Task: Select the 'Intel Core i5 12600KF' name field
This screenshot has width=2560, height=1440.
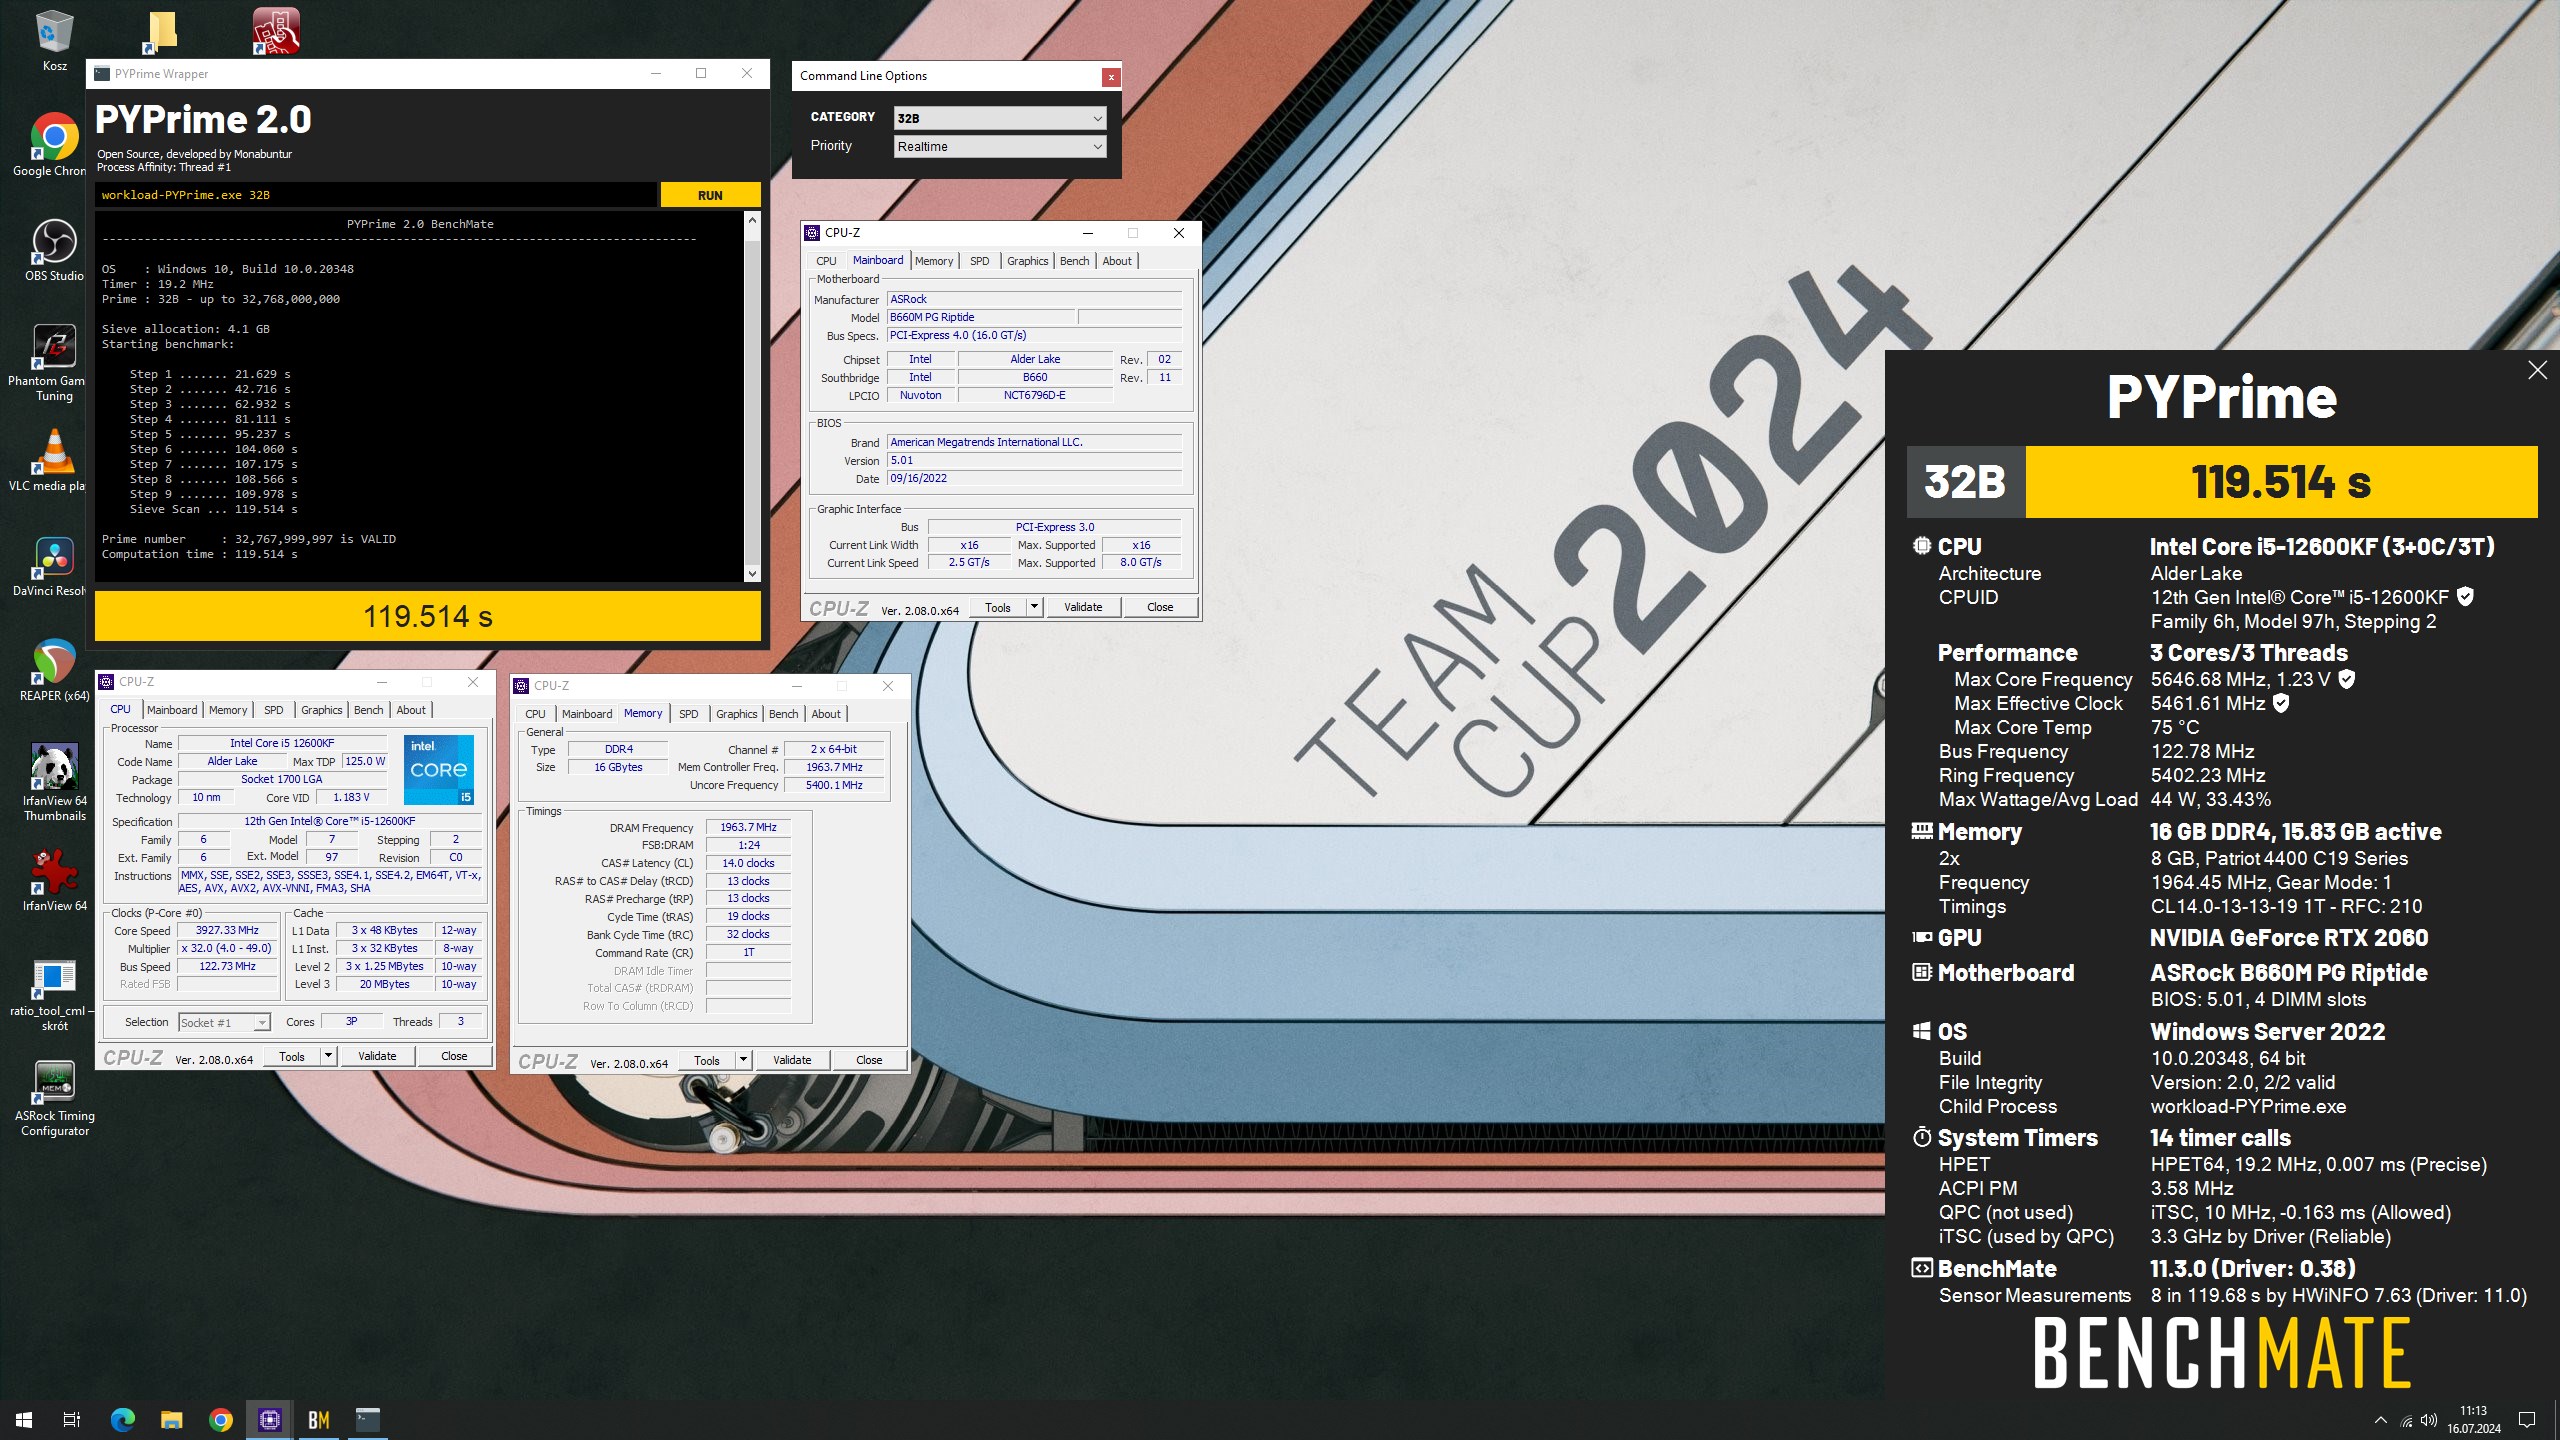Action: pos(282,743)
